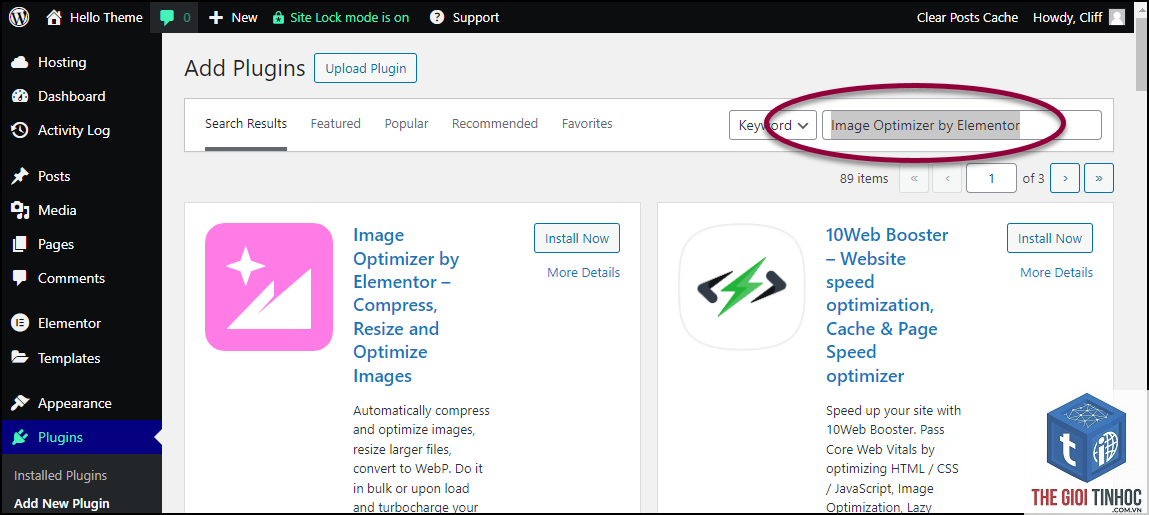The image size is (1149, 515).
Task: Click the Pages icon in sidebar
Action: pyautogui.click(x=20, y=244)
